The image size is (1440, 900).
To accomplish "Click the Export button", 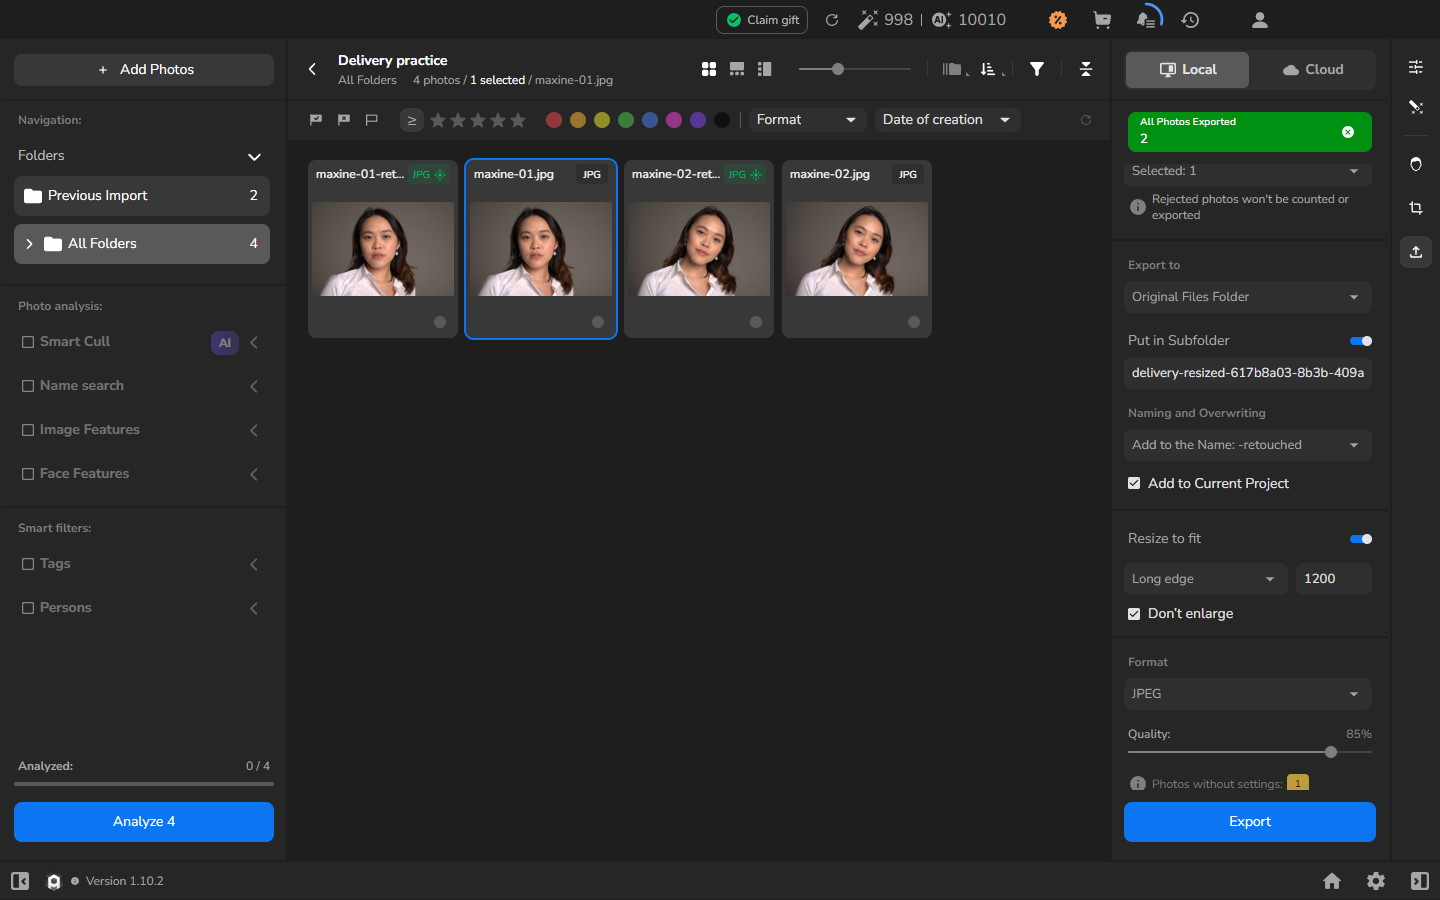I will coord(1250,822).
